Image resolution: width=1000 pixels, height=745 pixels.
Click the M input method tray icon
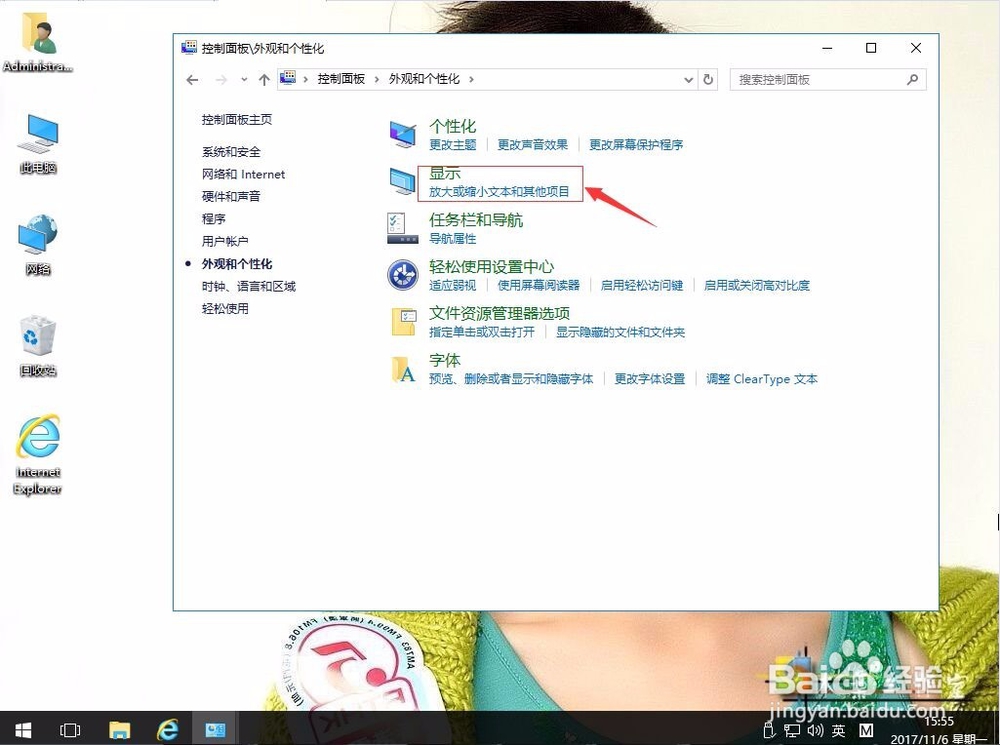click(866, 730)
